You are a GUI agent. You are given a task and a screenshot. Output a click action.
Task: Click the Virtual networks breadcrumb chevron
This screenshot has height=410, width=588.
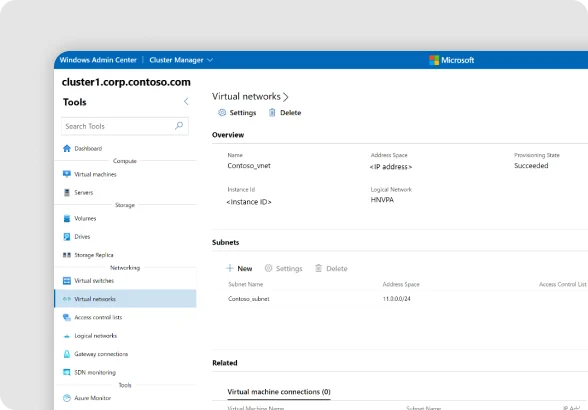[286, 97]
